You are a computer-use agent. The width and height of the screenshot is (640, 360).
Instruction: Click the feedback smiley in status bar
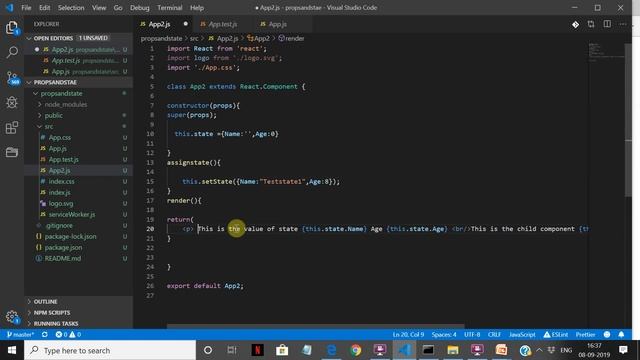point(607,334)
